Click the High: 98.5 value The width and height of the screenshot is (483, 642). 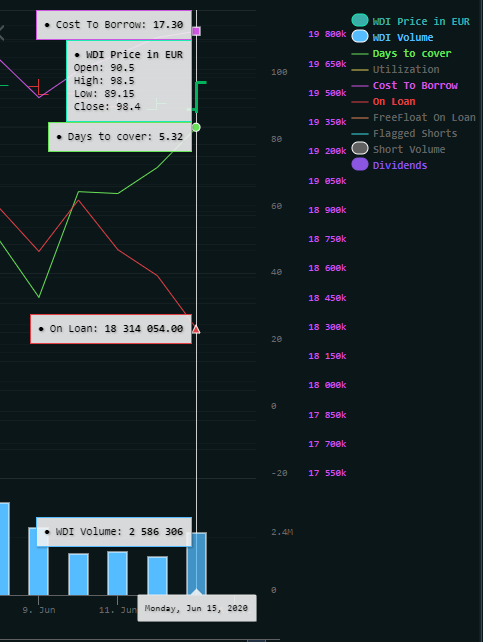tap(104, 81)
